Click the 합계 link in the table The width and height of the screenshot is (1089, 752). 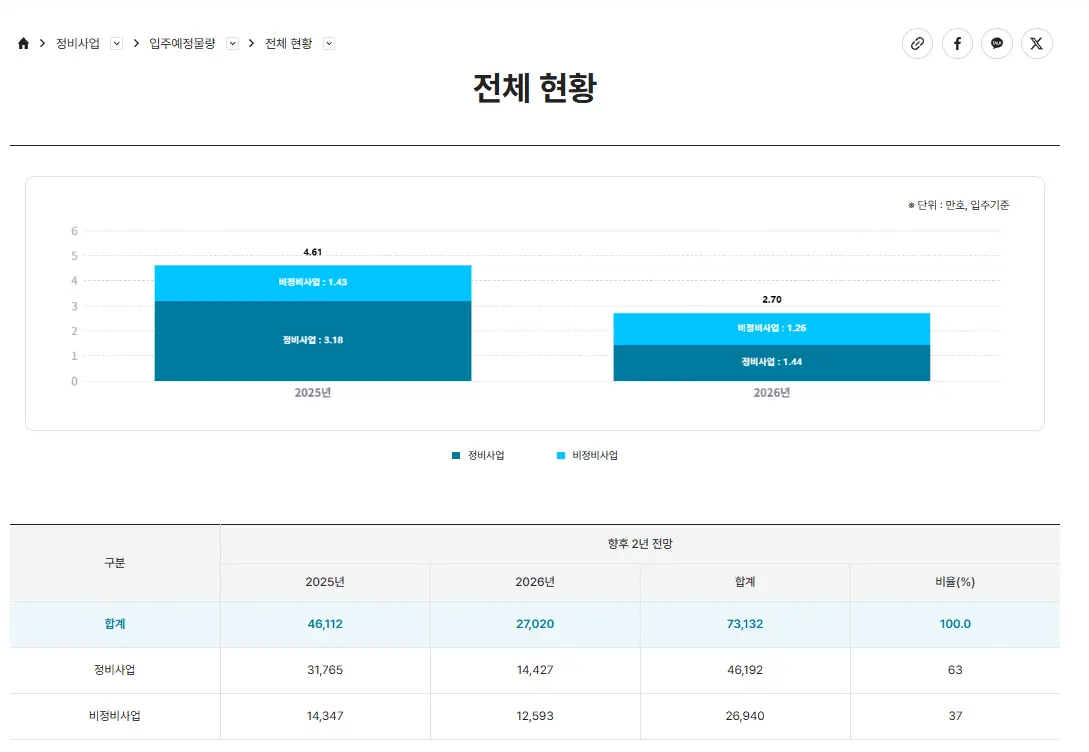[113, 624]
